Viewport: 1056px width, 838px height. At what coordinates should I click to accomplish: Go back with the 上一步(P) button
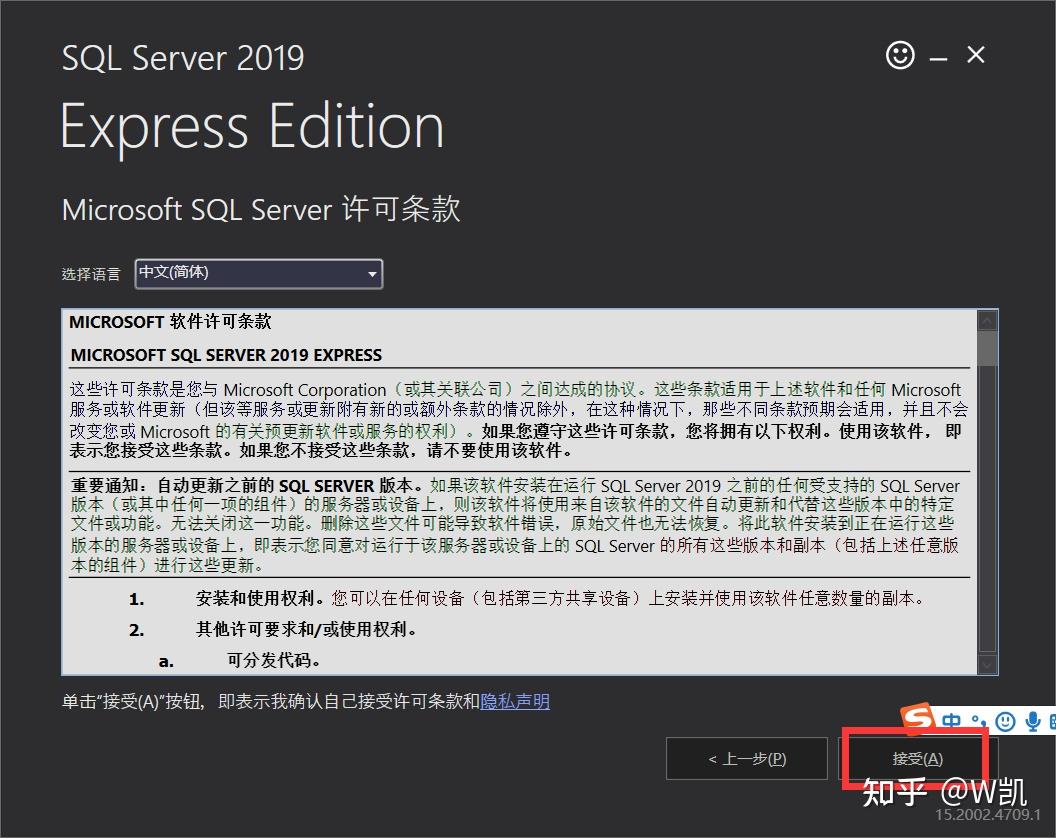point(747,759)
